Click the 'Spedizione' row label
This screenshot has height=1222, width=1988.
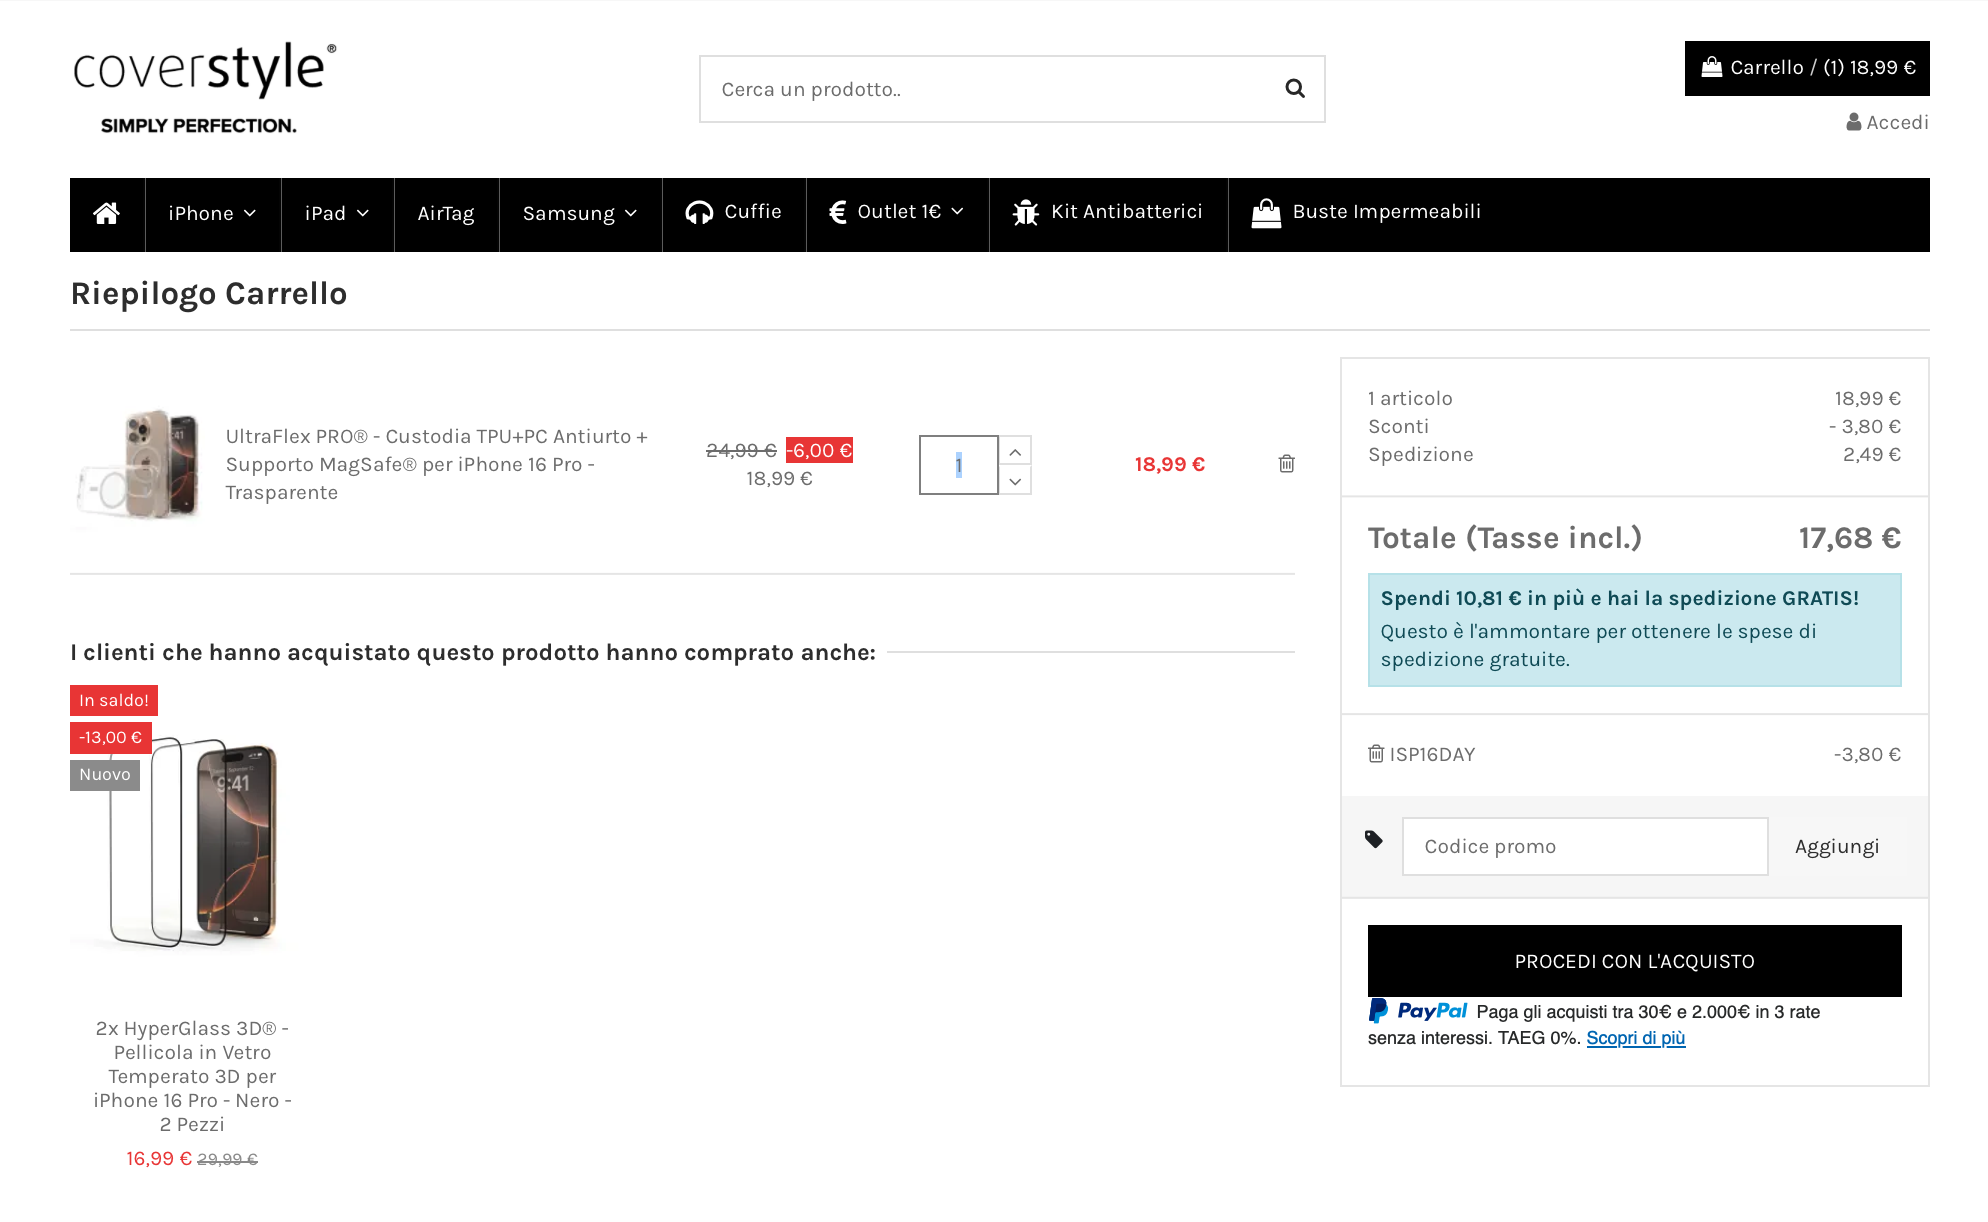(1421, 454)
